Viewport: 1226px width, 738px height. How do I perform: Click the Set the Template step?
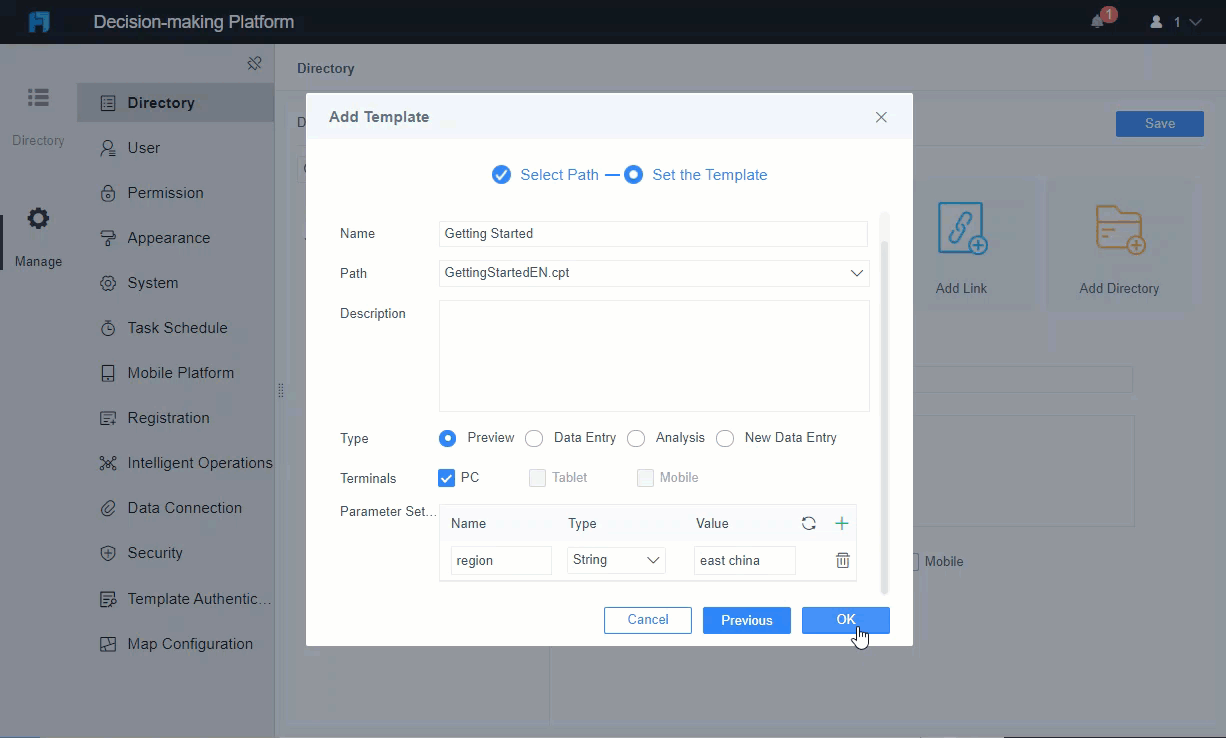pyautogui.click(x=696, y=175)
